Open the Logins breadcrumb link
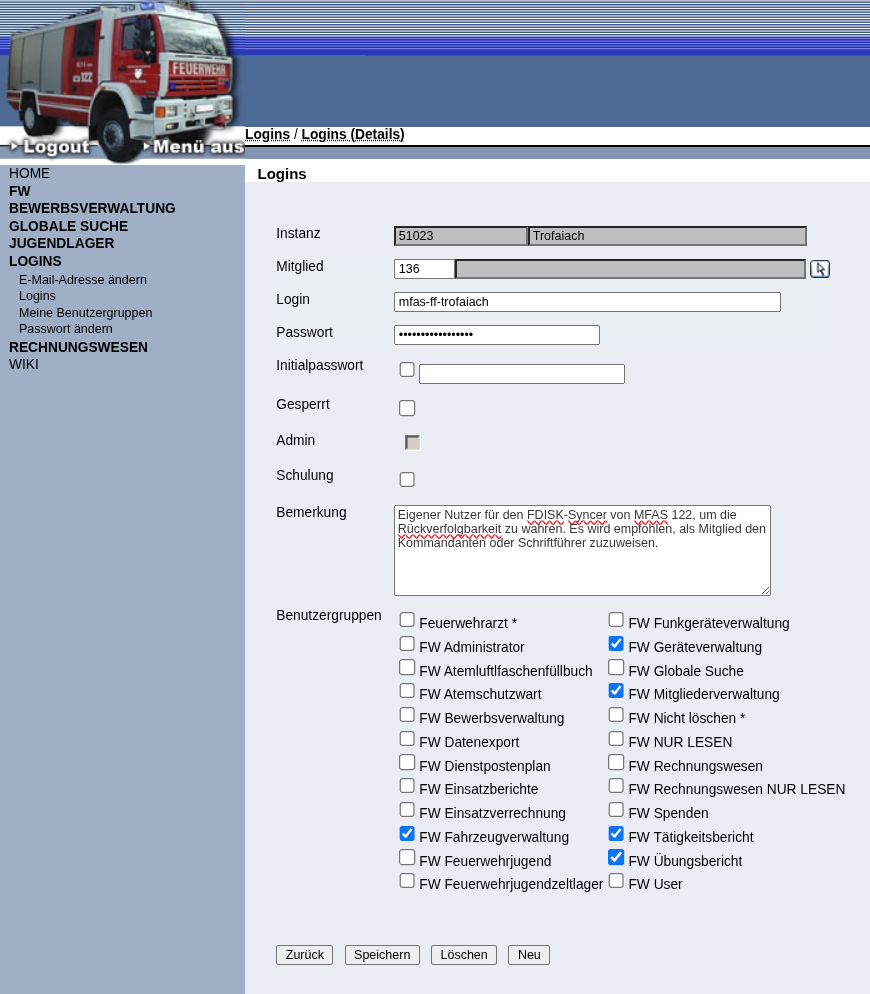 click(267, 134)
